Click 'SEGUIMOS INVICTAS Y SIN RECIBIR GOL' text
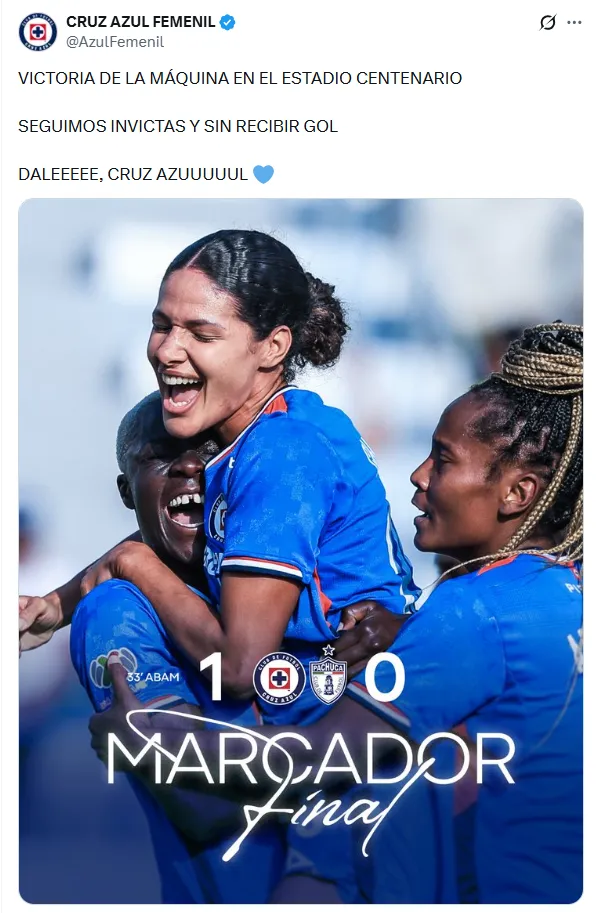600x913 pixels. click(x=178, y=126)
